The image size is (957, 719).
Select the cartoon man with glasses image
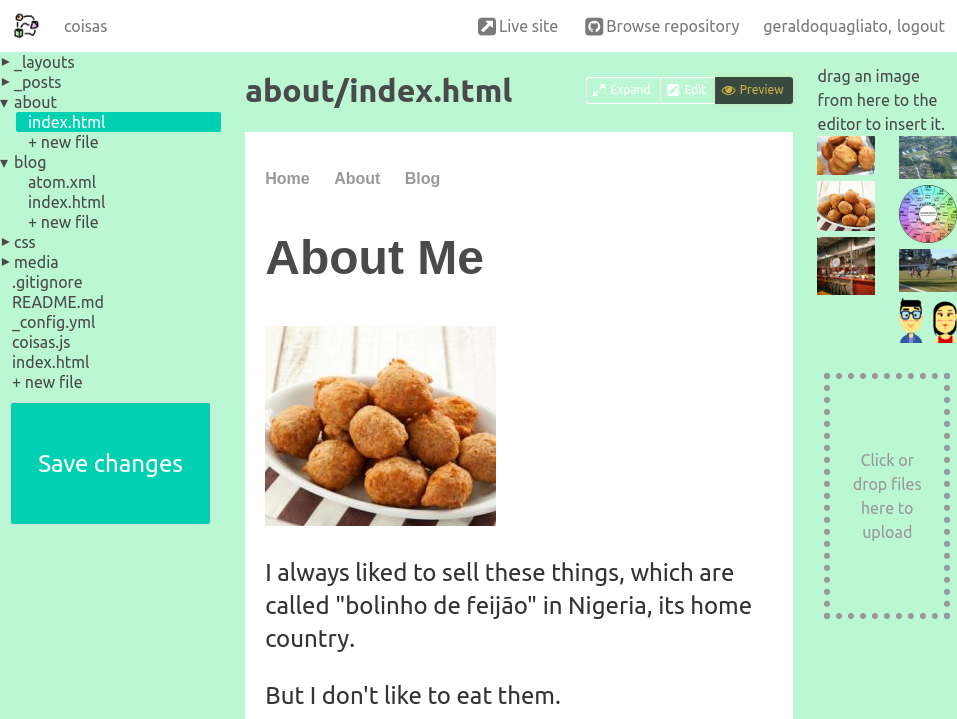(910, 321)
